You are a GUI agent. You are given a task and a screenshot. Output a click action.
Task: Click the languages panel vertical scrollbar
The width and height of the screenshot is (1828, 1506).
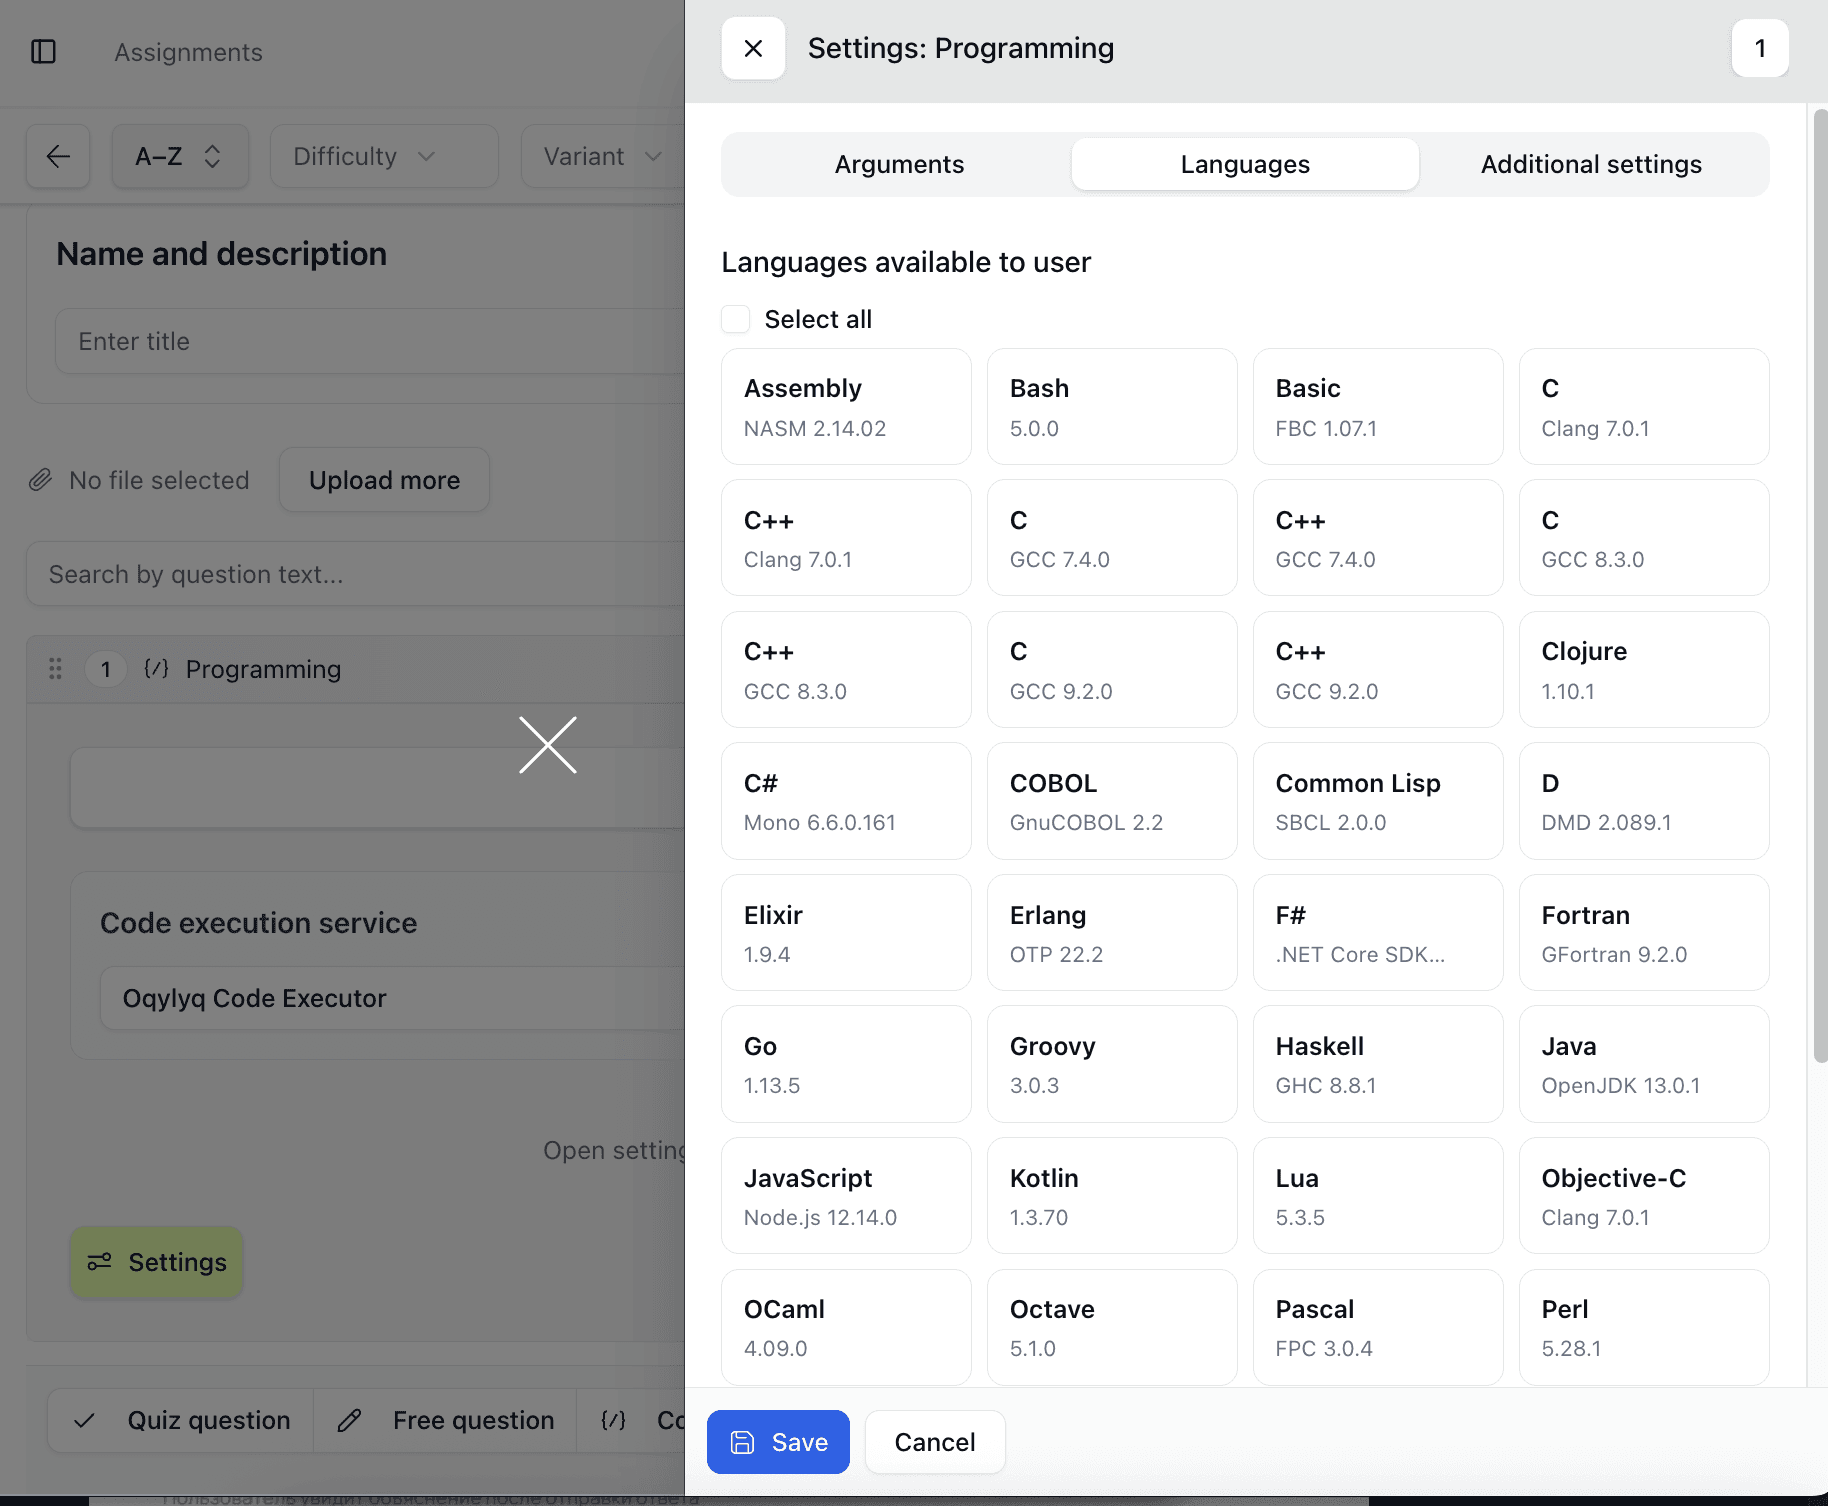coord(1820,585)
